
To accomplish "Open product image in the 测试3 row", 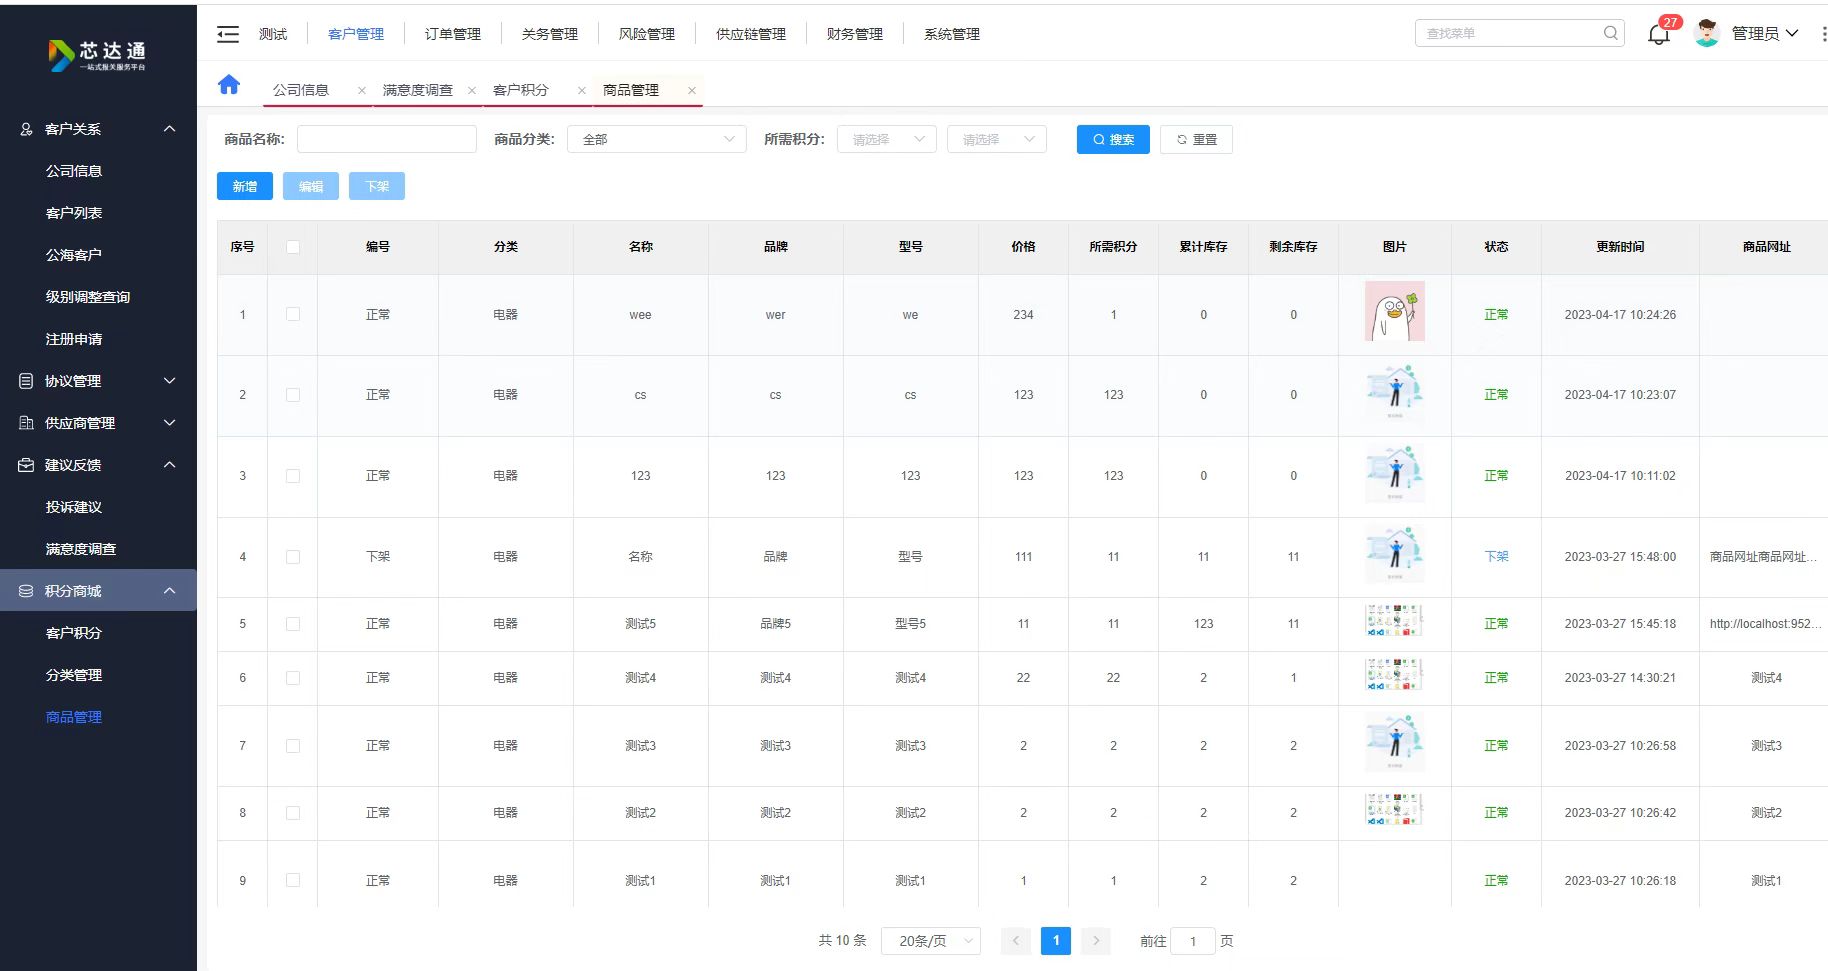I will point(1394,743).
